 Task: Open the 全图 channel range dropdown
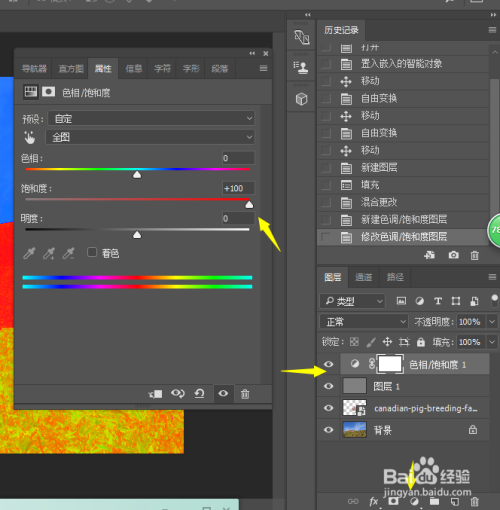click(150, 137)
